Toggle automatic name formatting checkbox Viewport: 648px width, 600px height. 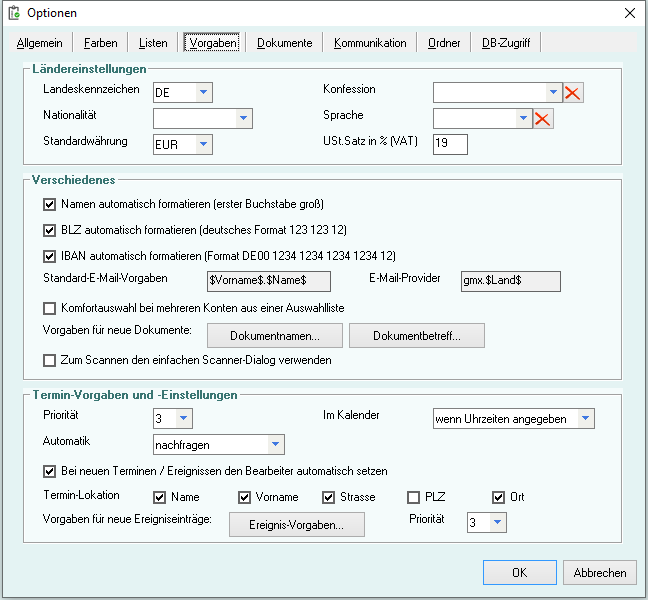[50, 205]
